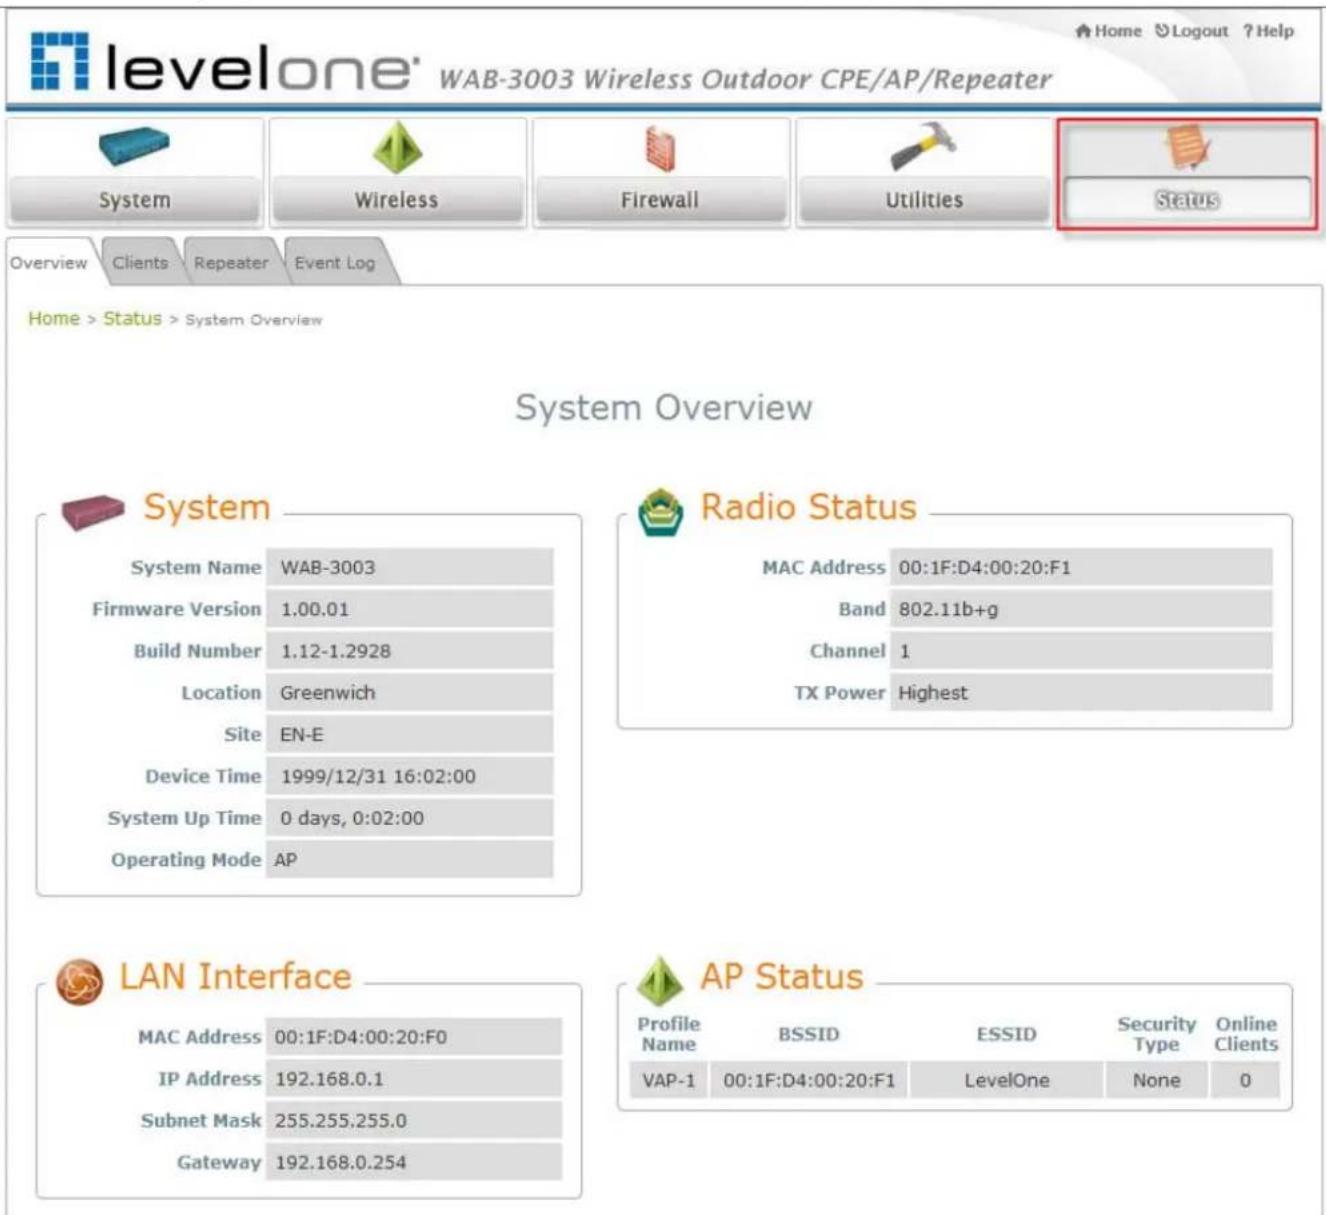Click the Security Type column header

1156,1034
